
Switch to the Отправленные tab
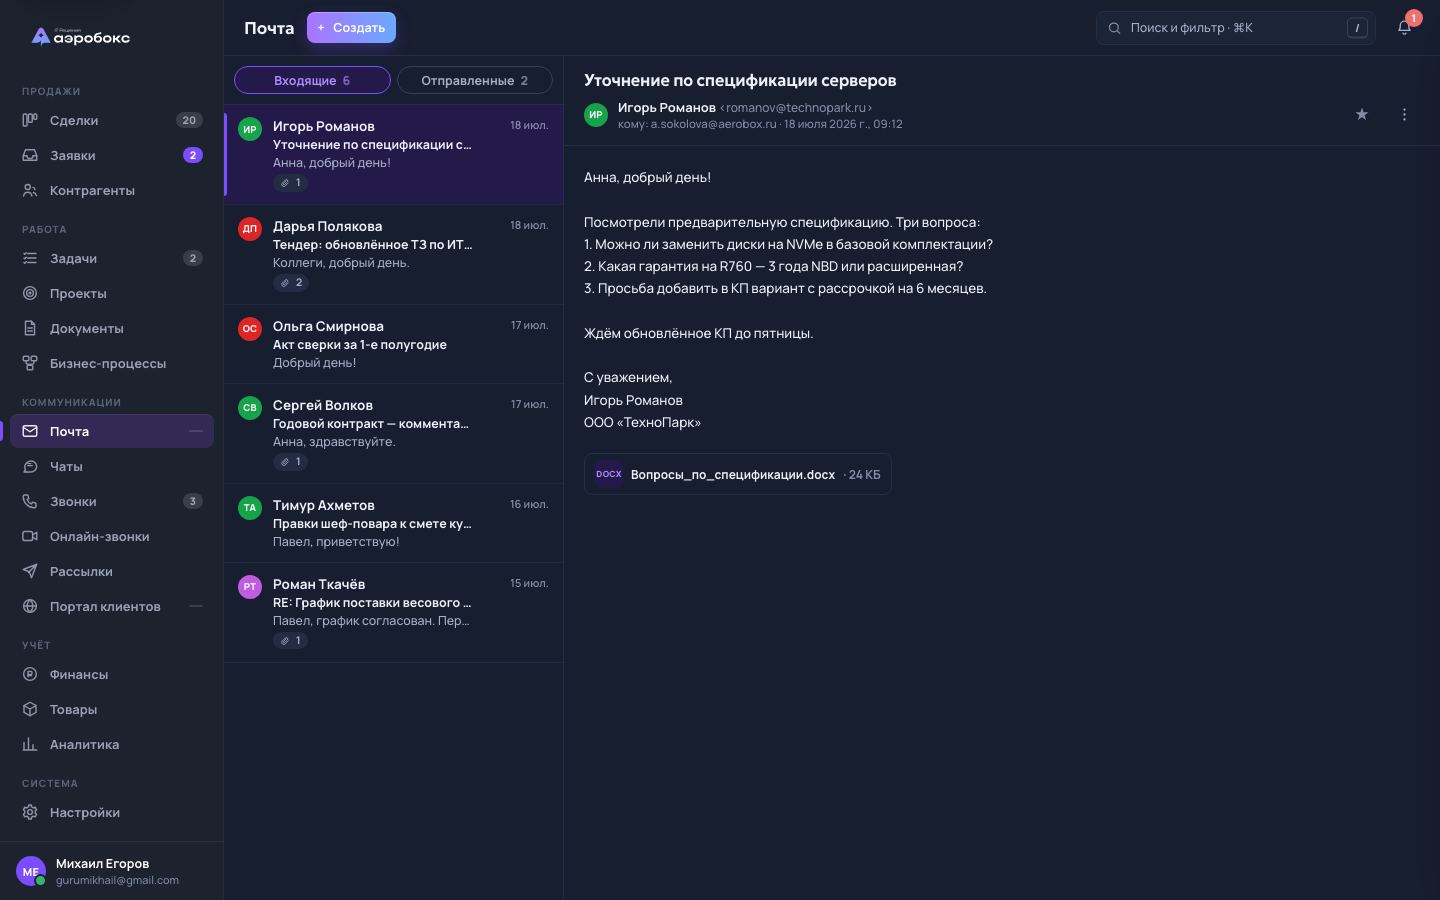point(475,80)
